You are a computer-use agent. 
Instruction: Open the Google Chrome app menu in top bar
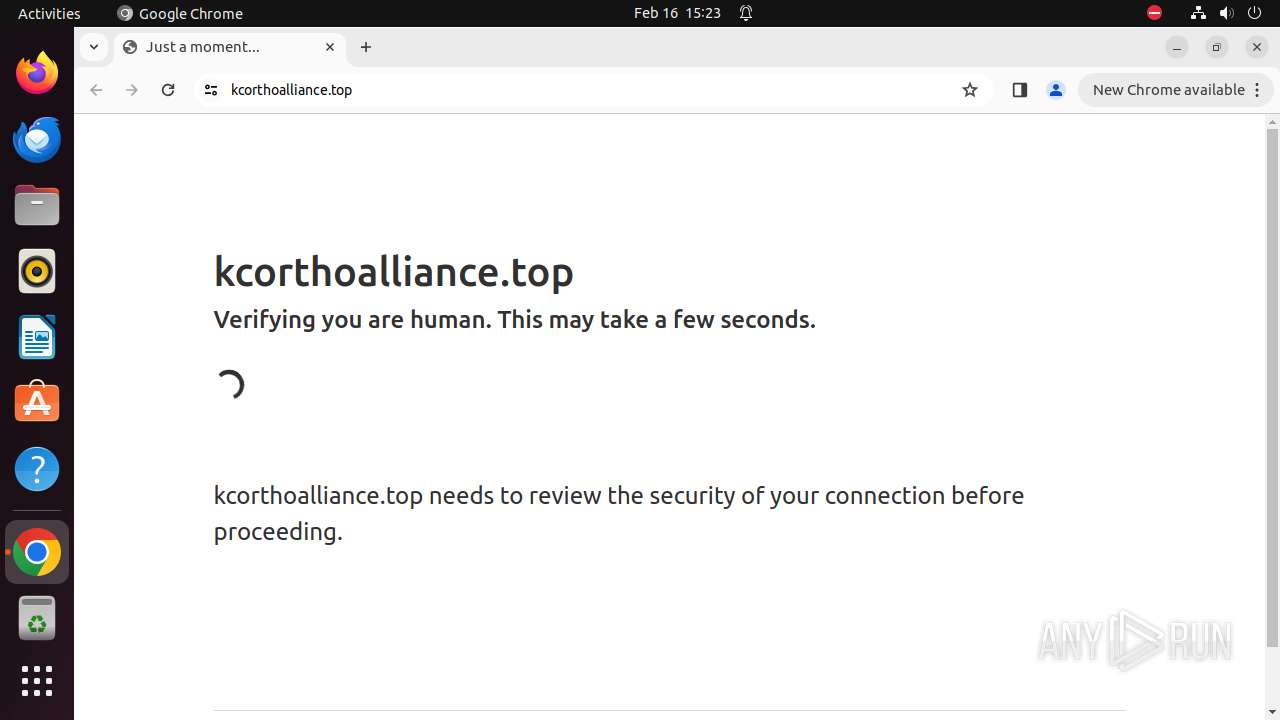click(180, 13)
